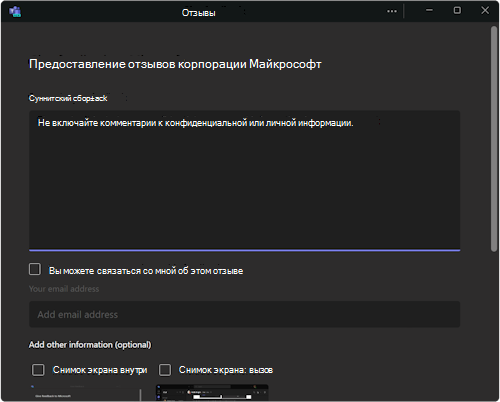Click the call screenshot thumbnail preview

(212, 393)
